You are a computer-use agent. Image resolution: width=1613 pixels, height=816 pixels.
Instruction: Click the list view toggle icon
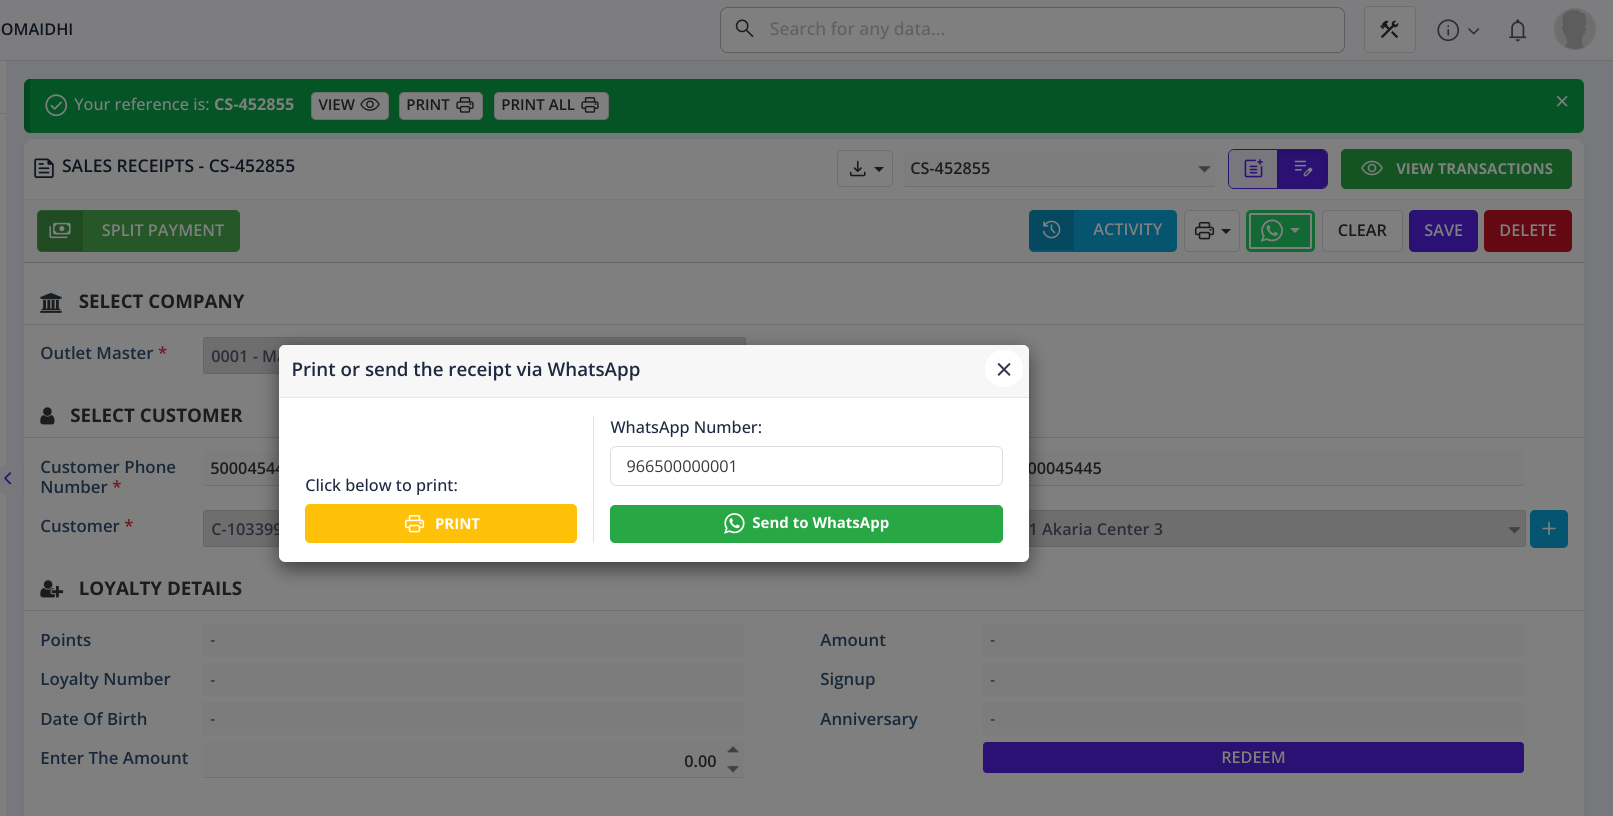click(x=1253, y=169)
